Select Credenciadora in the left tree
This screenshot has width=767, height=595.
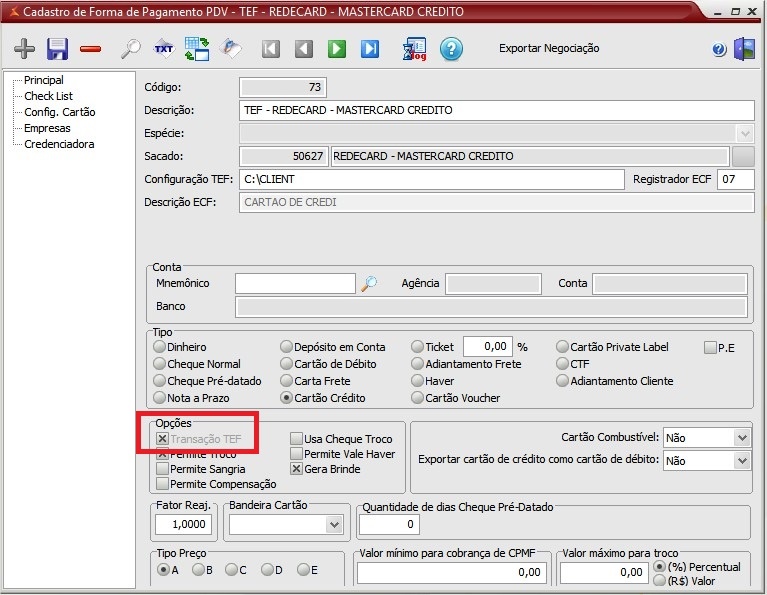(x=59, y=144)
